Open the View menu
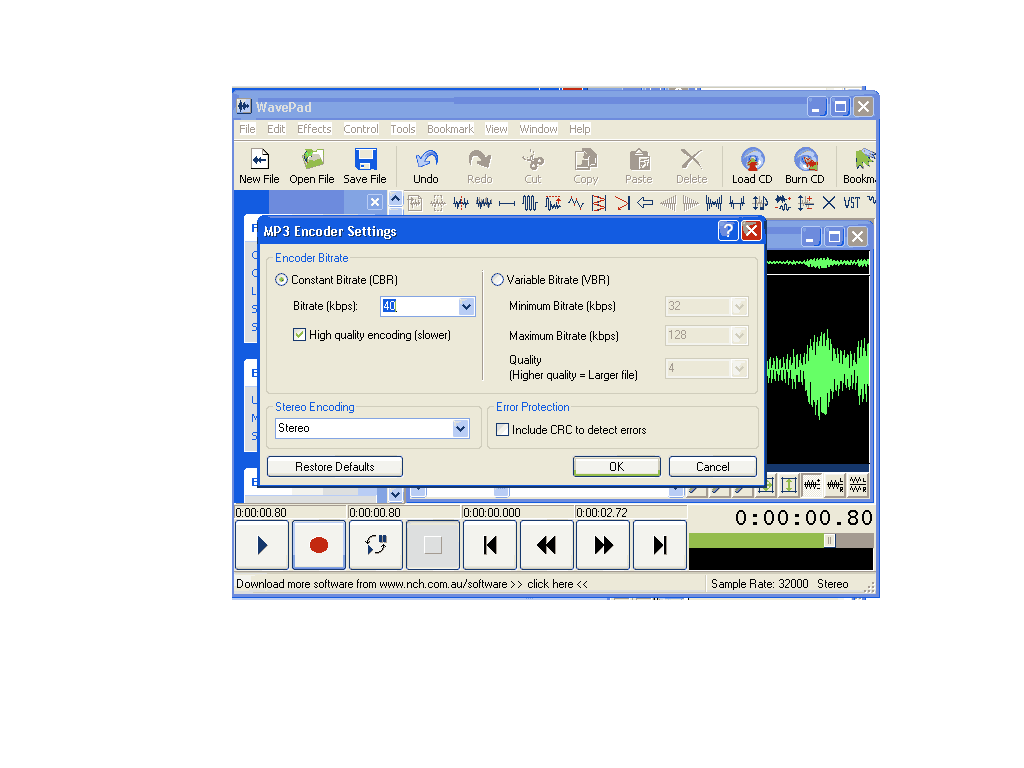The width and height of the screenshot is (1024, 768). click(x=496, y=129)
